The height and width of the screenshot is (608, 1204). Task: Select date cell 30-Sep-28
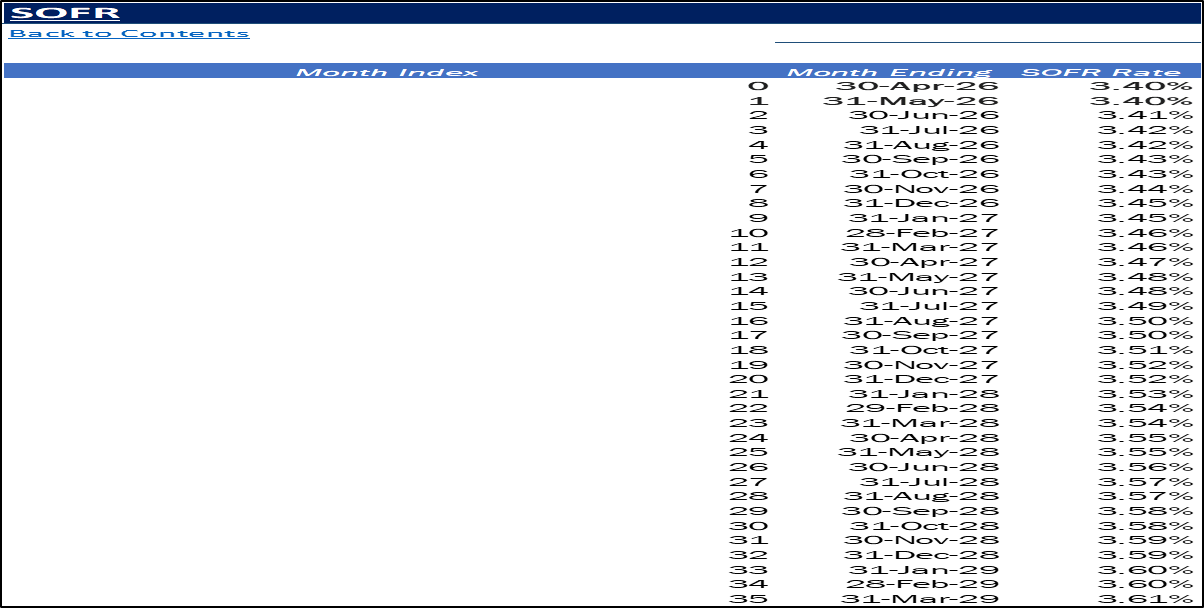pyautogui.click(x=920, y=511)
